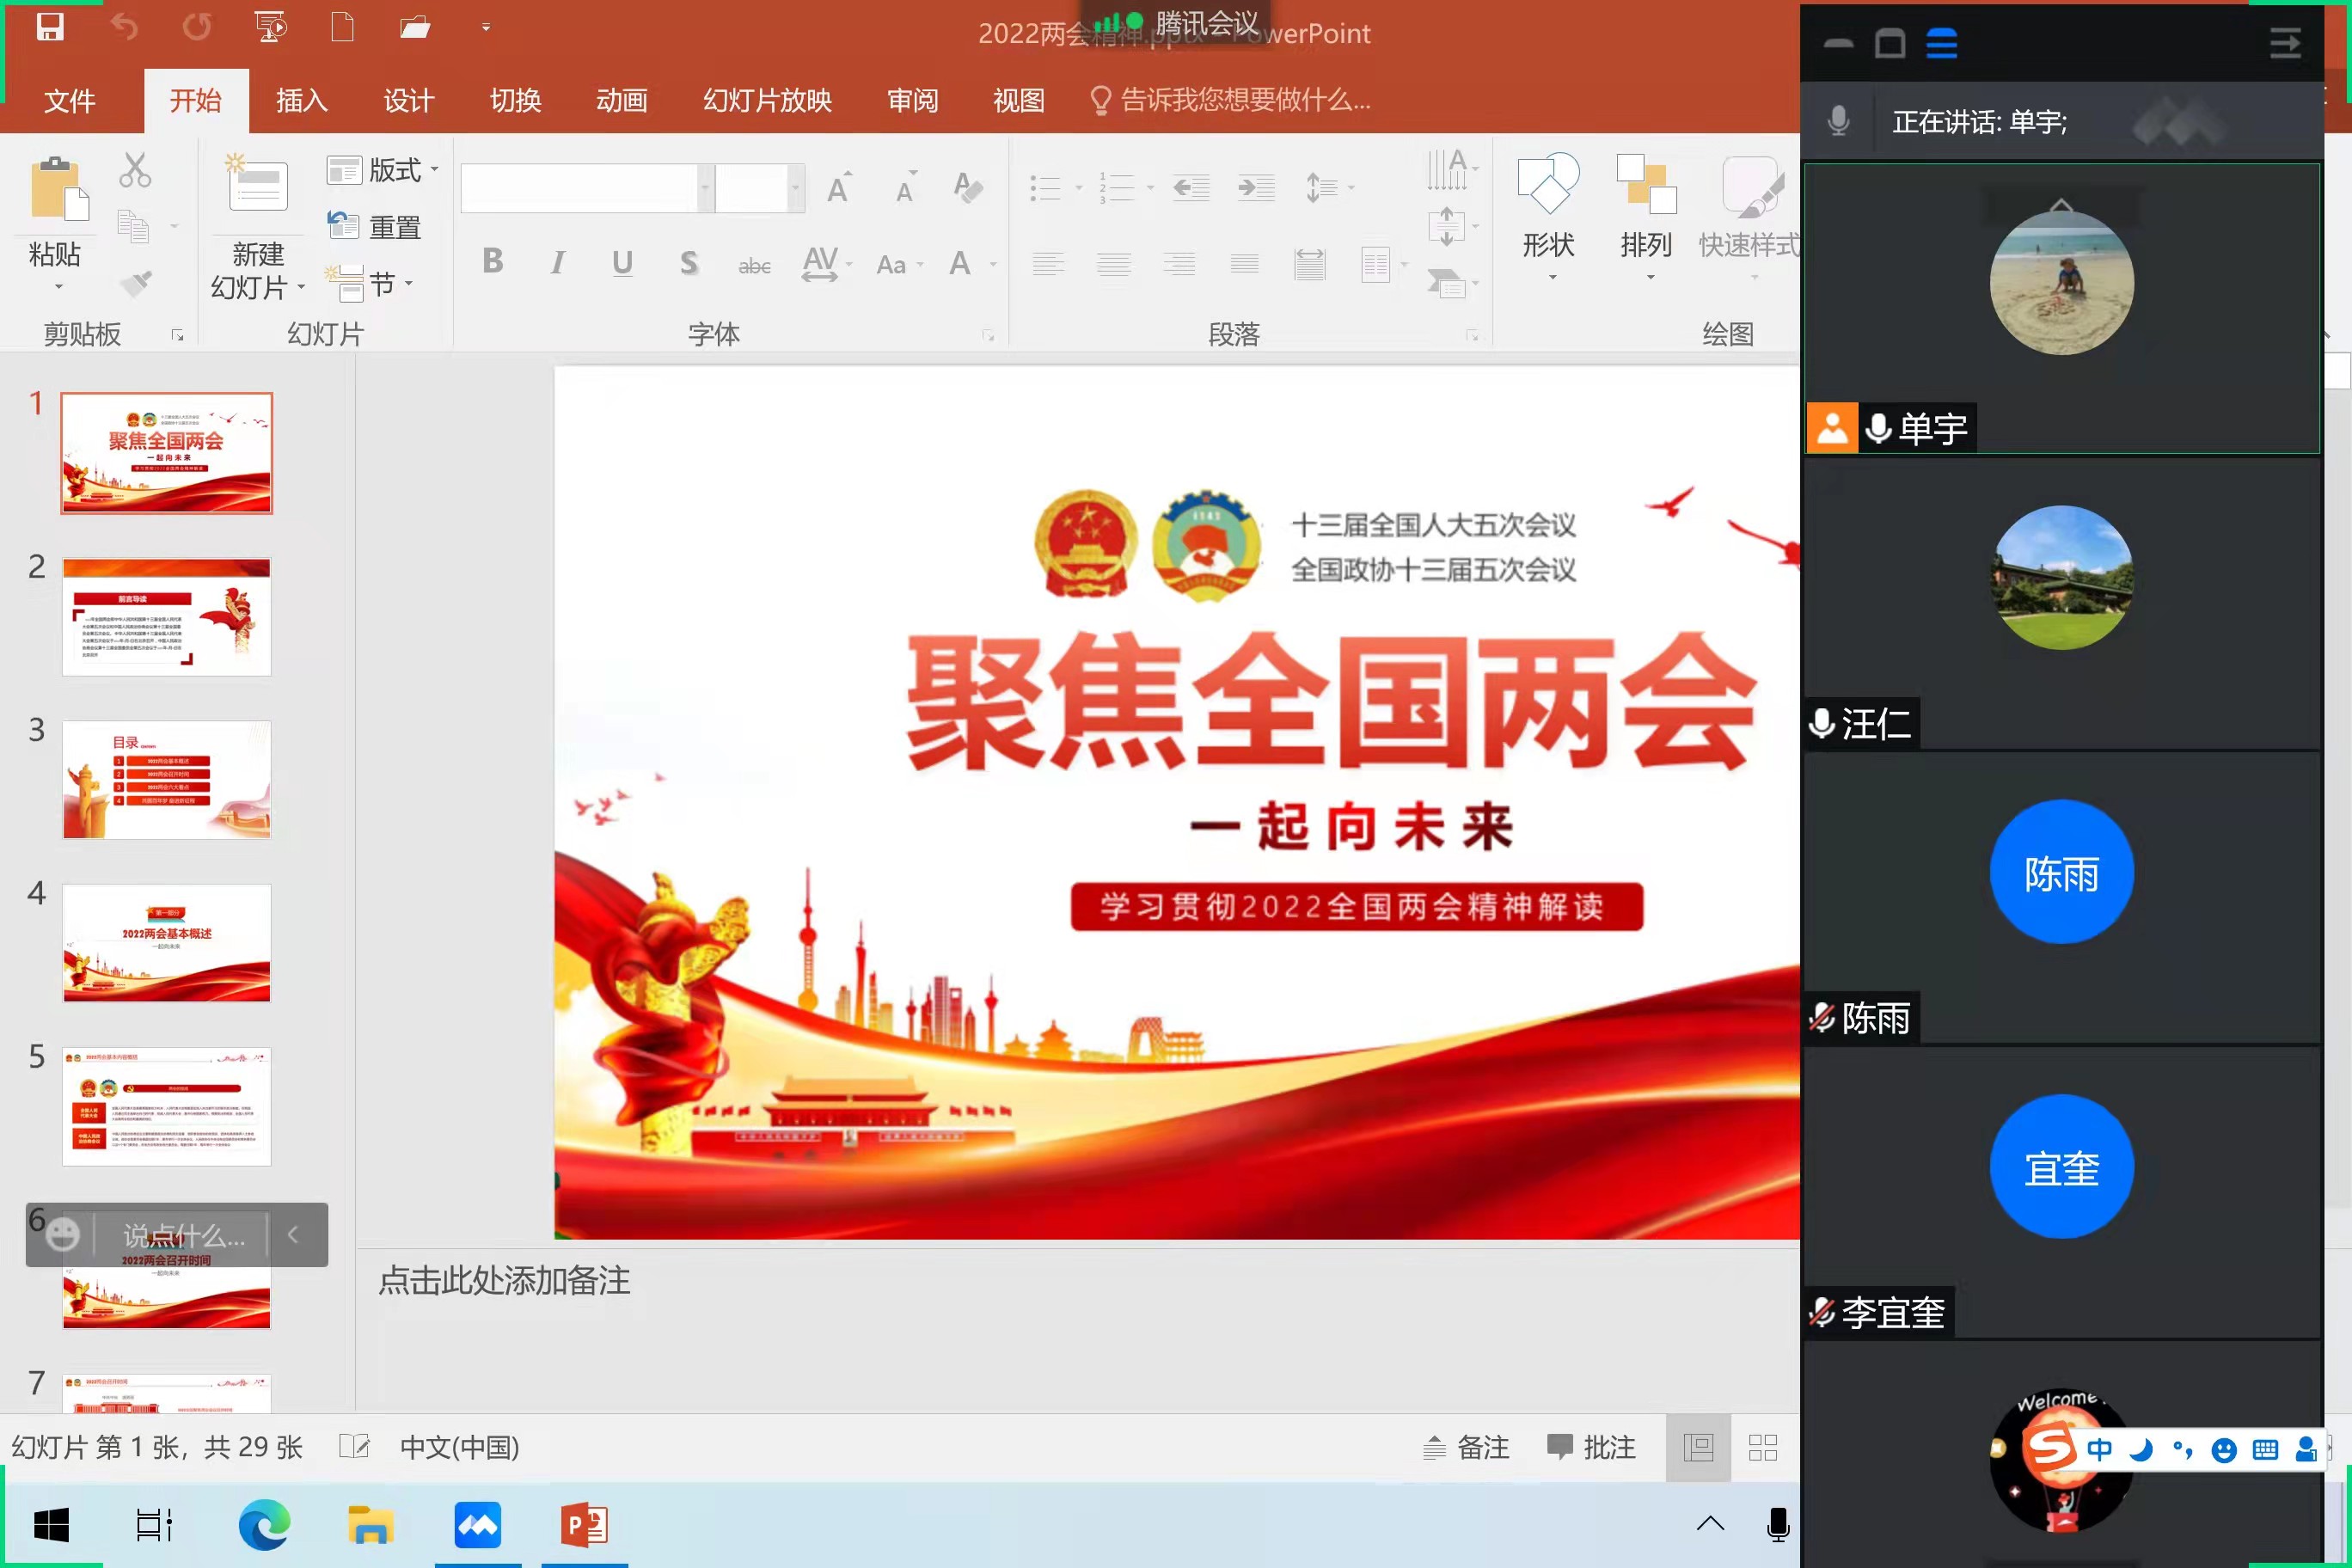
Task: Toggle the Comments pane button
Action: click(x=1592, y=1447)
